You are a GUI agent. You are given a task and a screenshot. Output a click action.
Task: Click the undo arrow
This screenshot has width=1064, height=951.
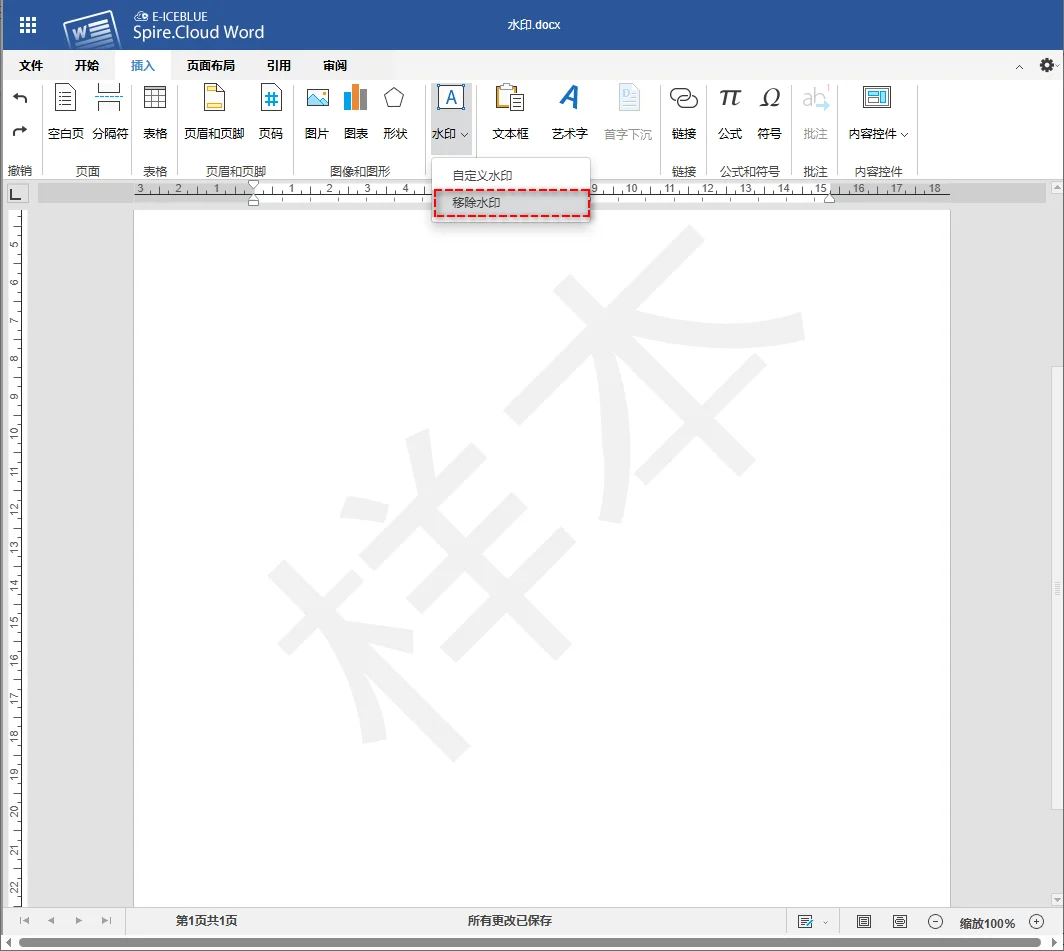tap(20, 98)
